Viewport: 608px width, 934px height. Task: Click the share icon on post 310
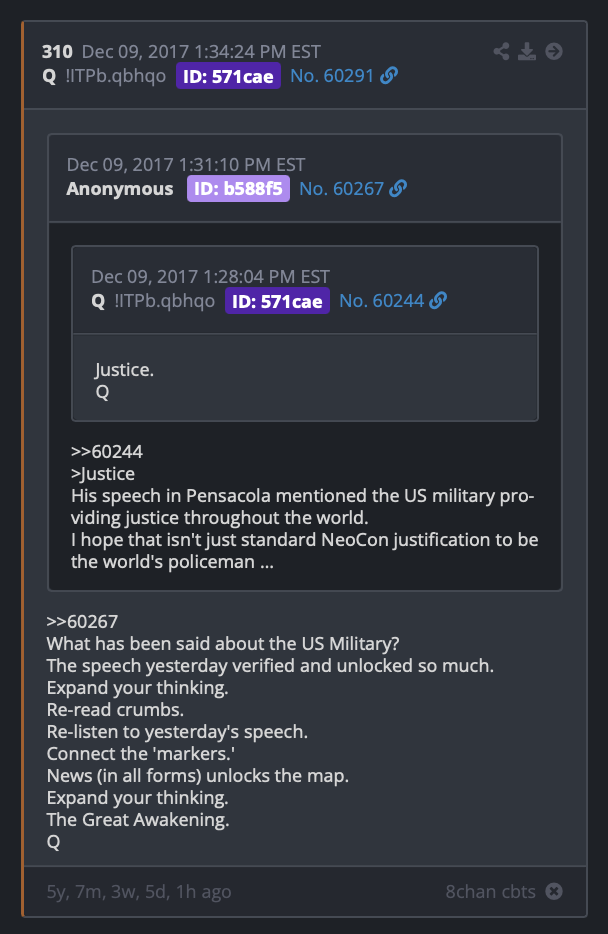[x=501, y=51]
